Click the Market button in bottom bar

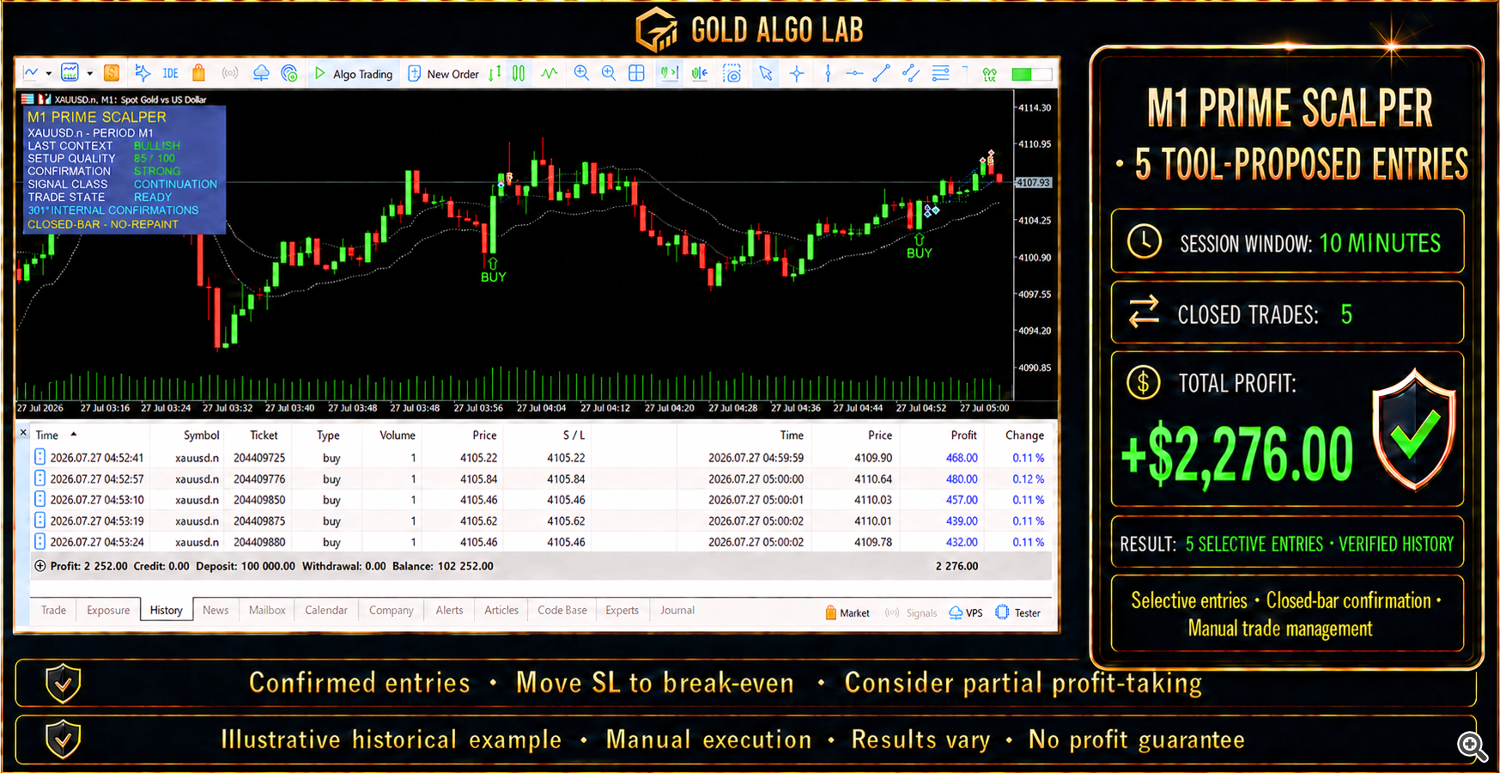click(847, 612)
